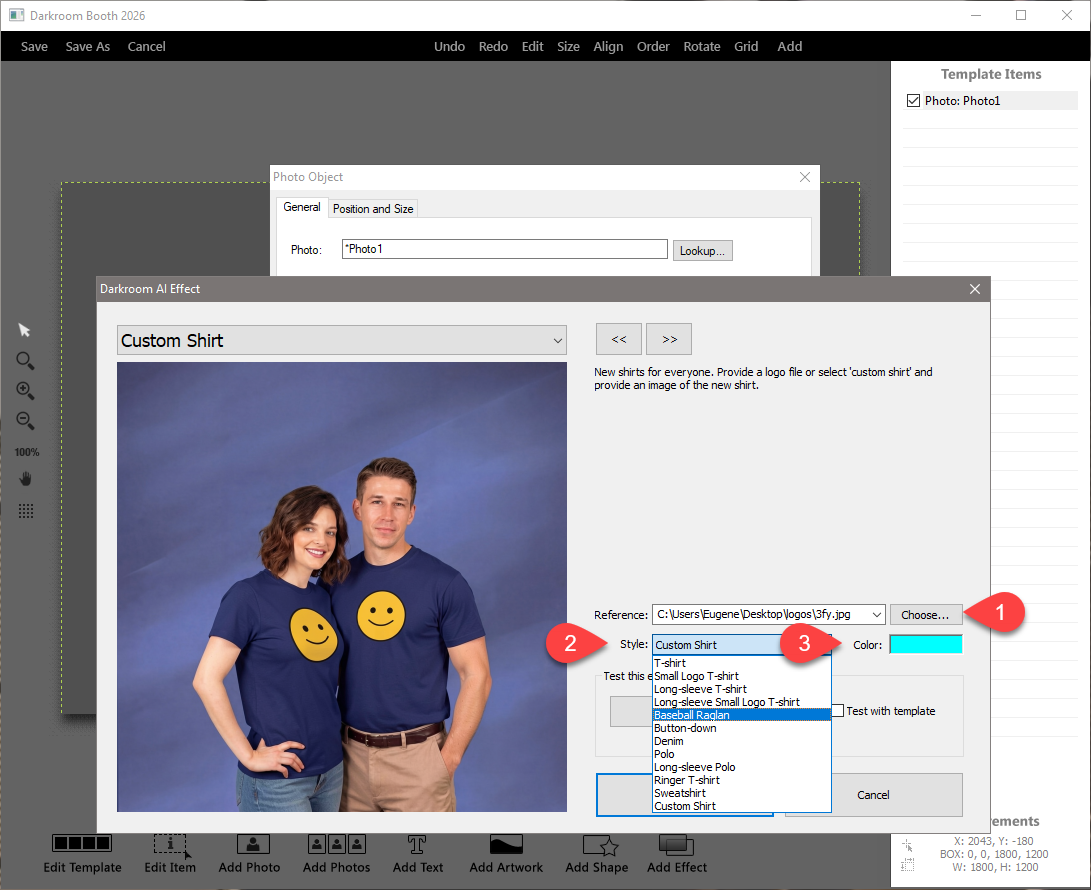
Task: Uncheck the Photo: Photo1 template item
Action: tap(913, 101)
